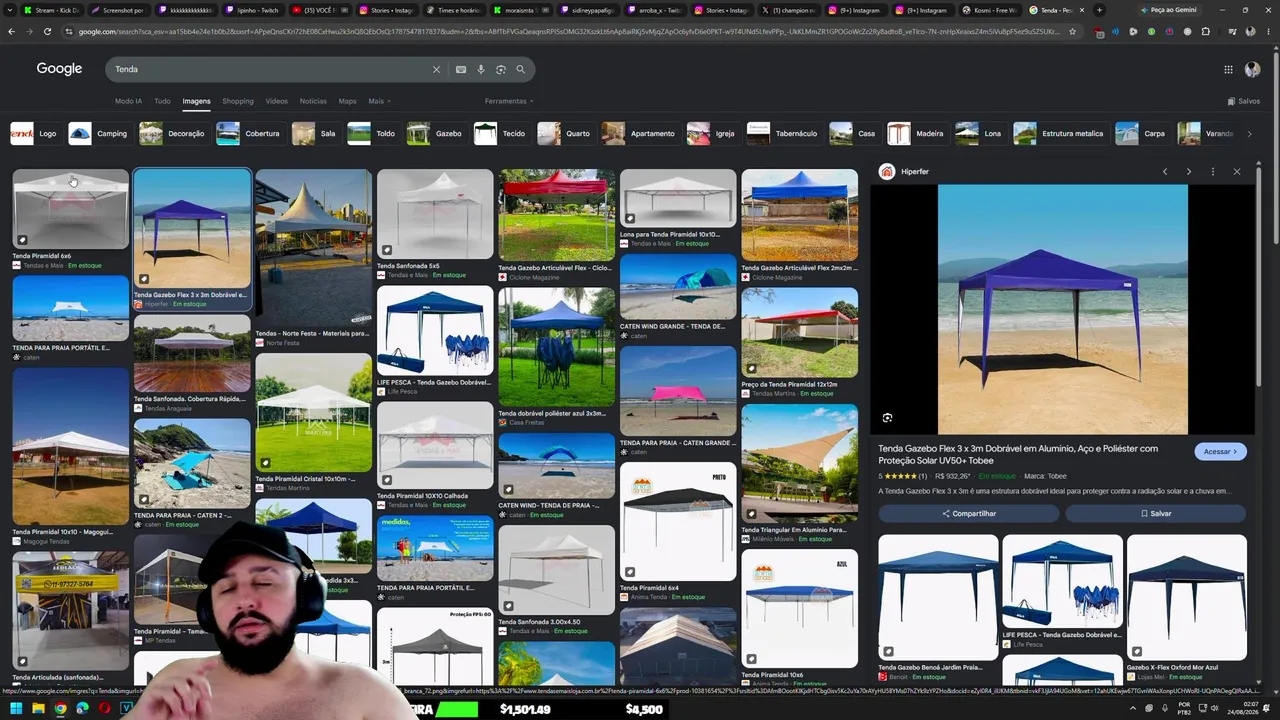Select the Cobertura filter chip
1280x720 pixels.
point(249,133)
